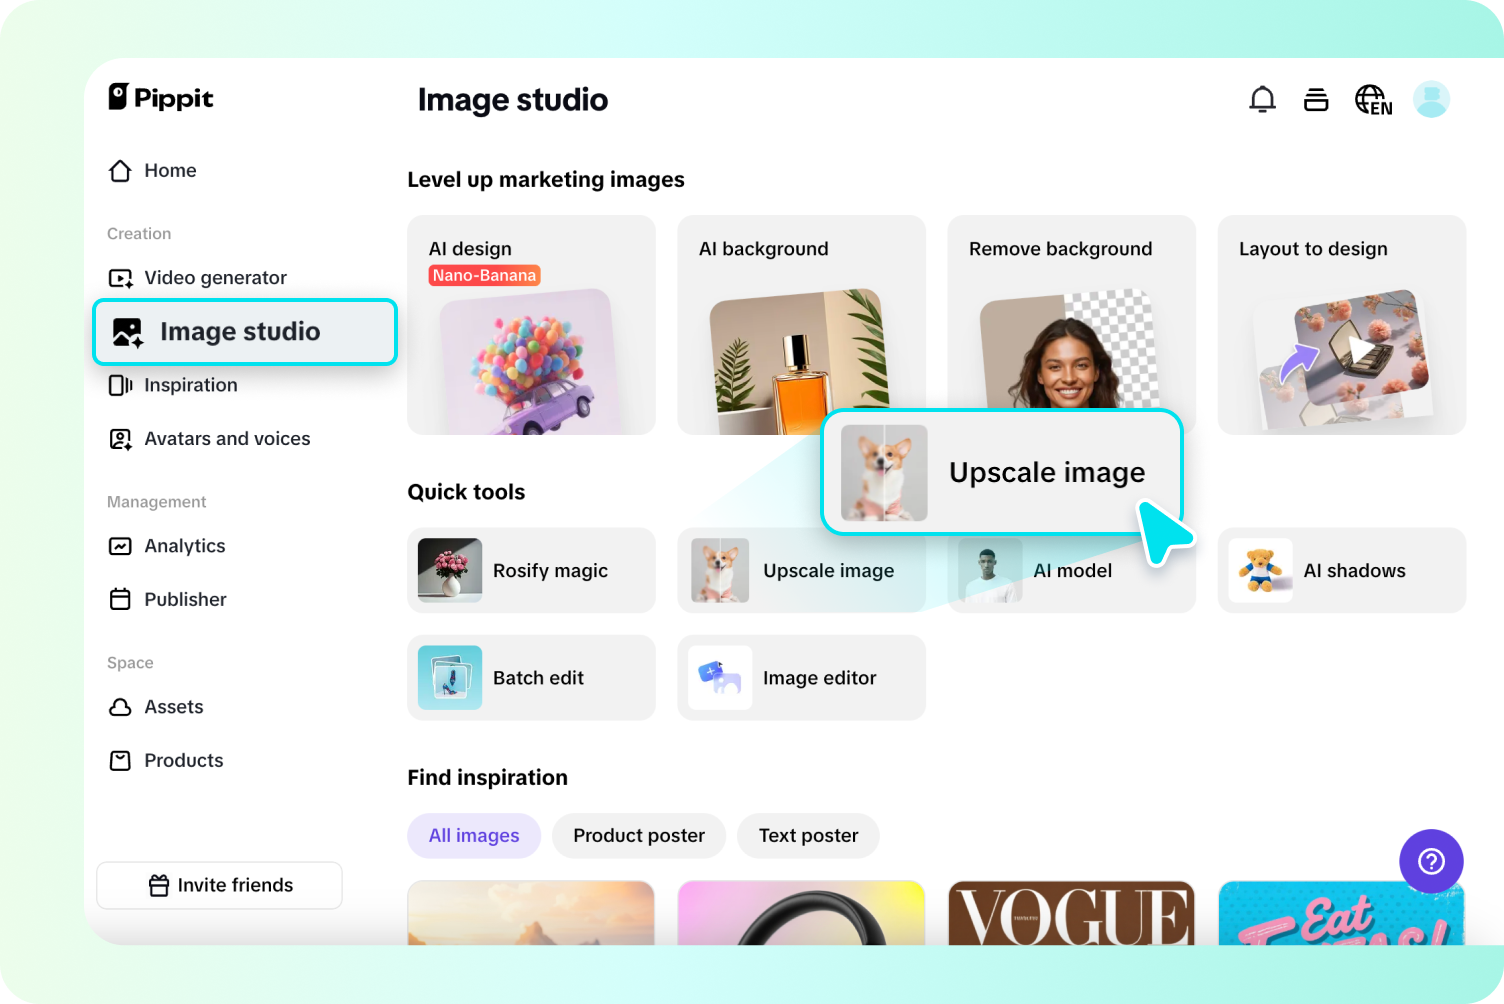Click the help question mark button

tap(1431, 861)
